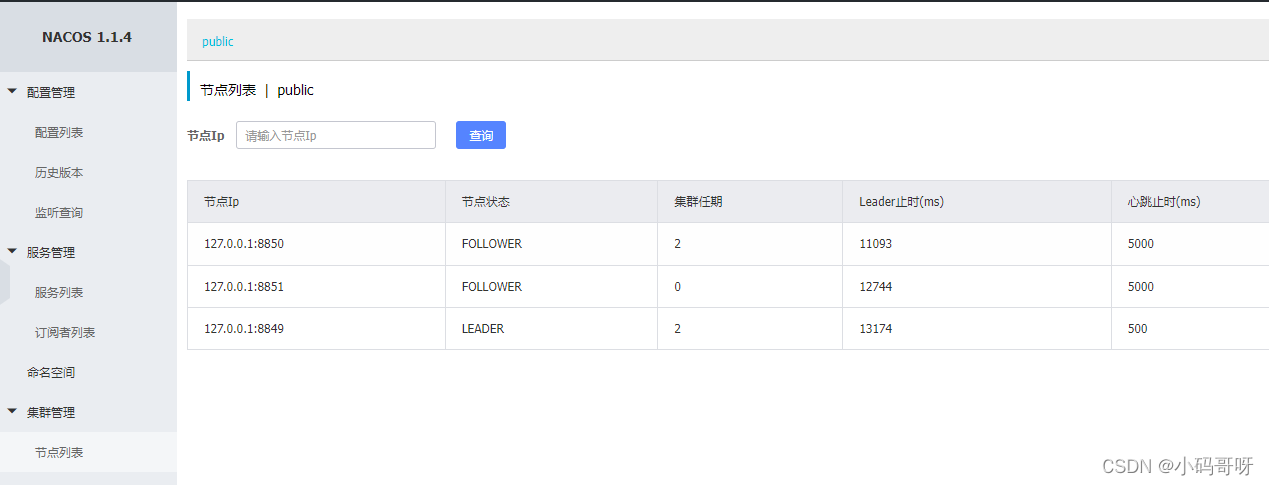This screenshot has height=485, width=1269.
Task: Click Leader timeout value 12744
Action: coord(875,287)
